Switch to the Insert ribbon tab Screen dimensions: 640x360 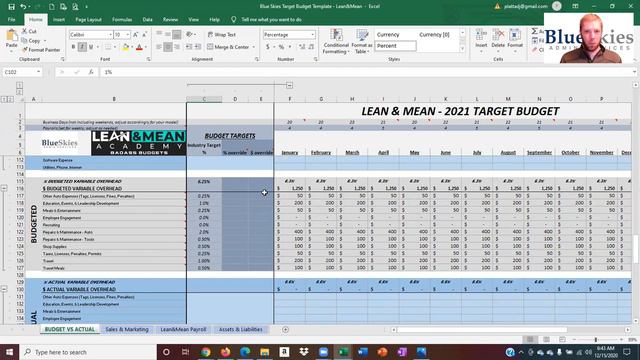59,19
